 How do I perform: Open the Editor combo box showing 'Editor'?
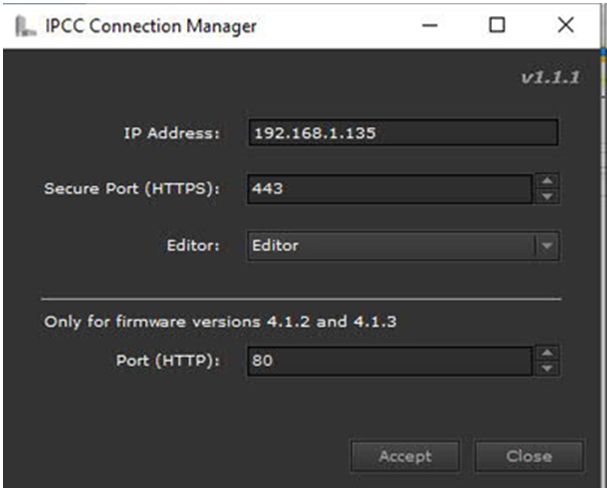pyautogui.click(x=403, y=246)
